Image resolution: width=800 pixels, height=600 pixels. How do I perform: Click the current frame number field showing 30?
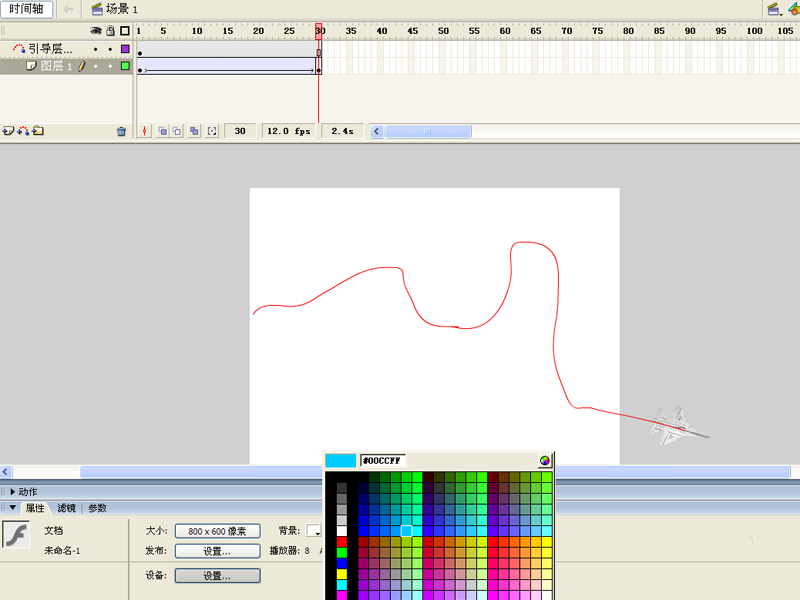click(240, 131)
